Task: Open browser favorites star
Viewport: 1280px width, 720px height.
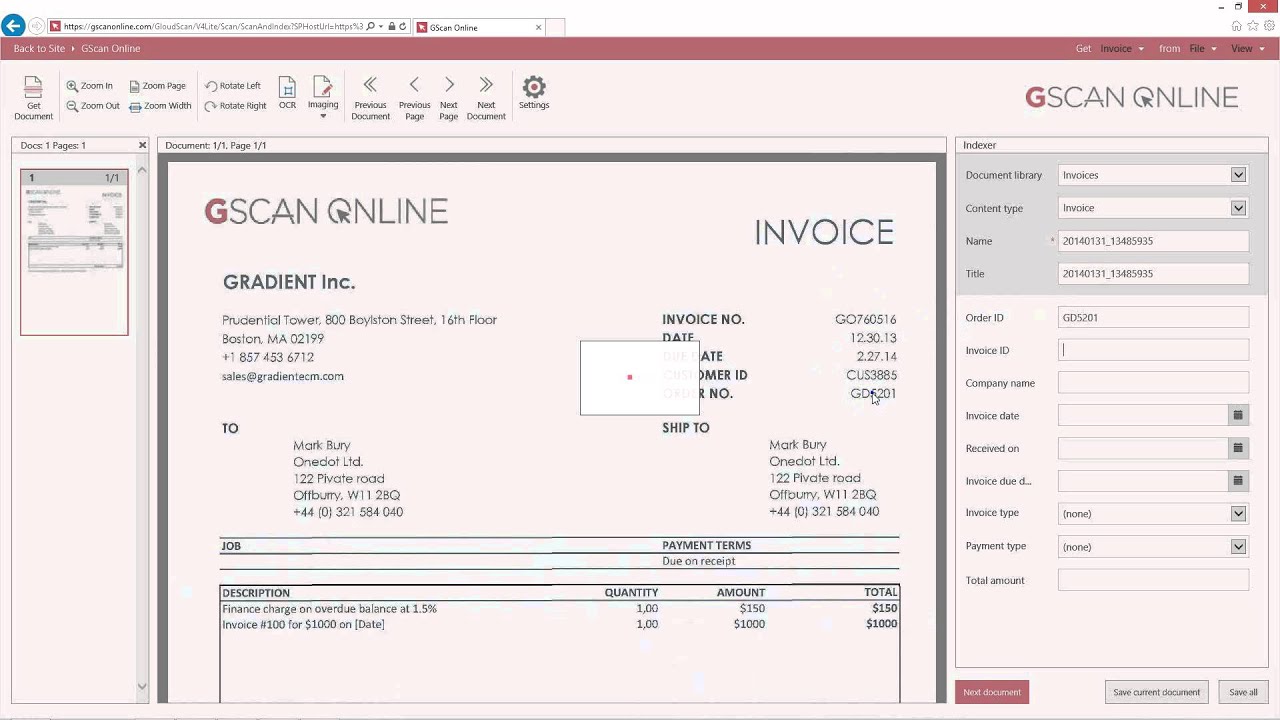Action: [1253, 26]
